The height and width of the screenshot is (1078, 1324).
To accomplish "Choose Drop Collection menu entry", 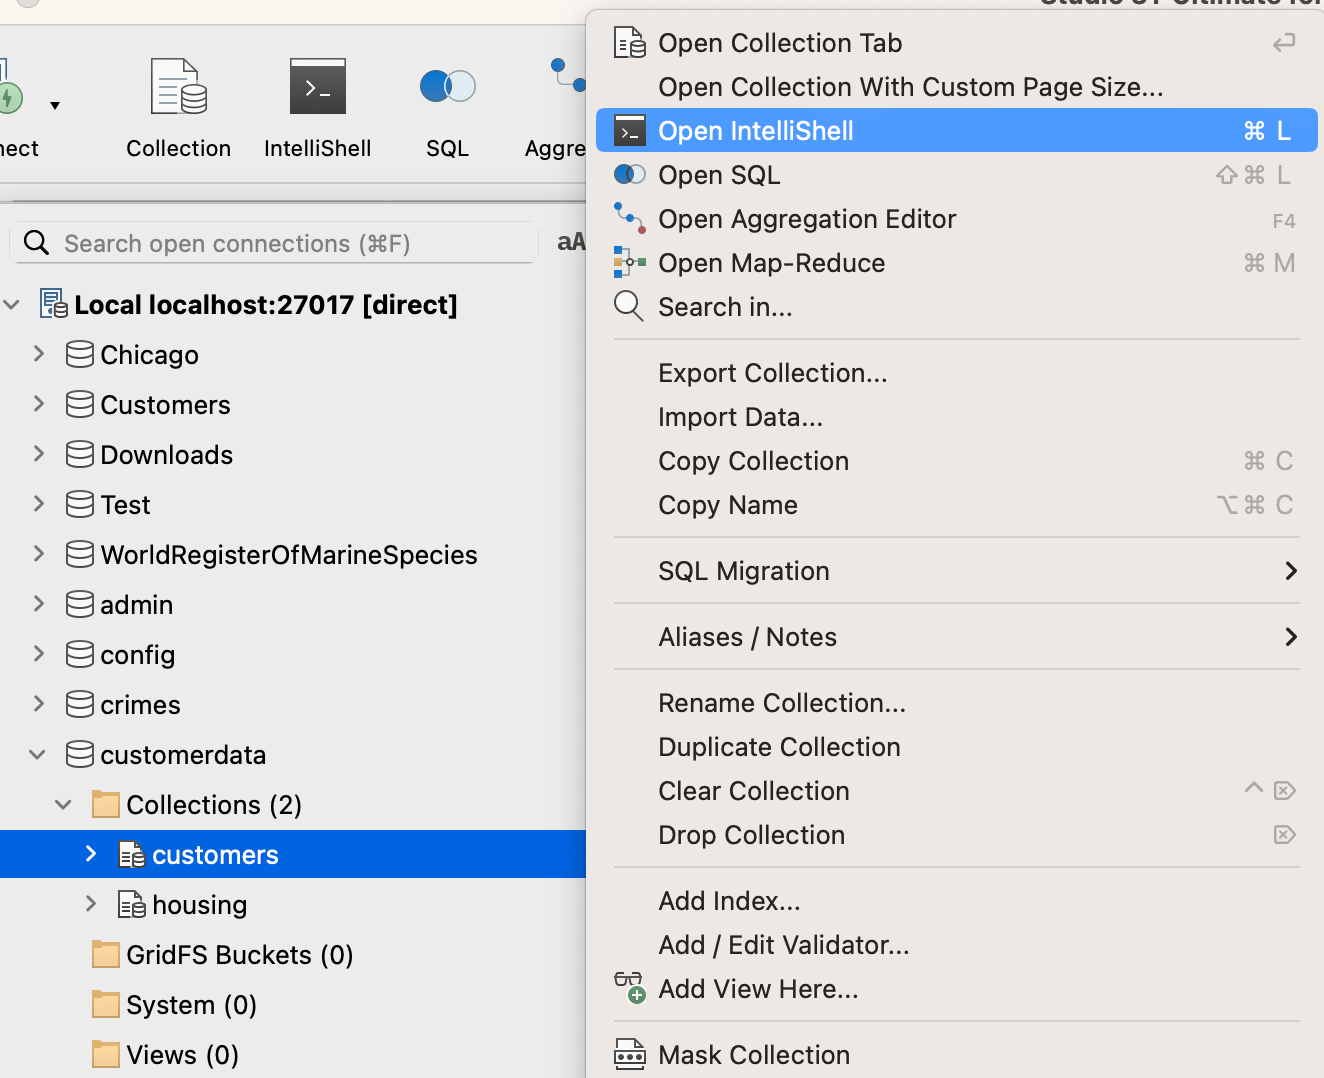I will [x=751, y=835].
